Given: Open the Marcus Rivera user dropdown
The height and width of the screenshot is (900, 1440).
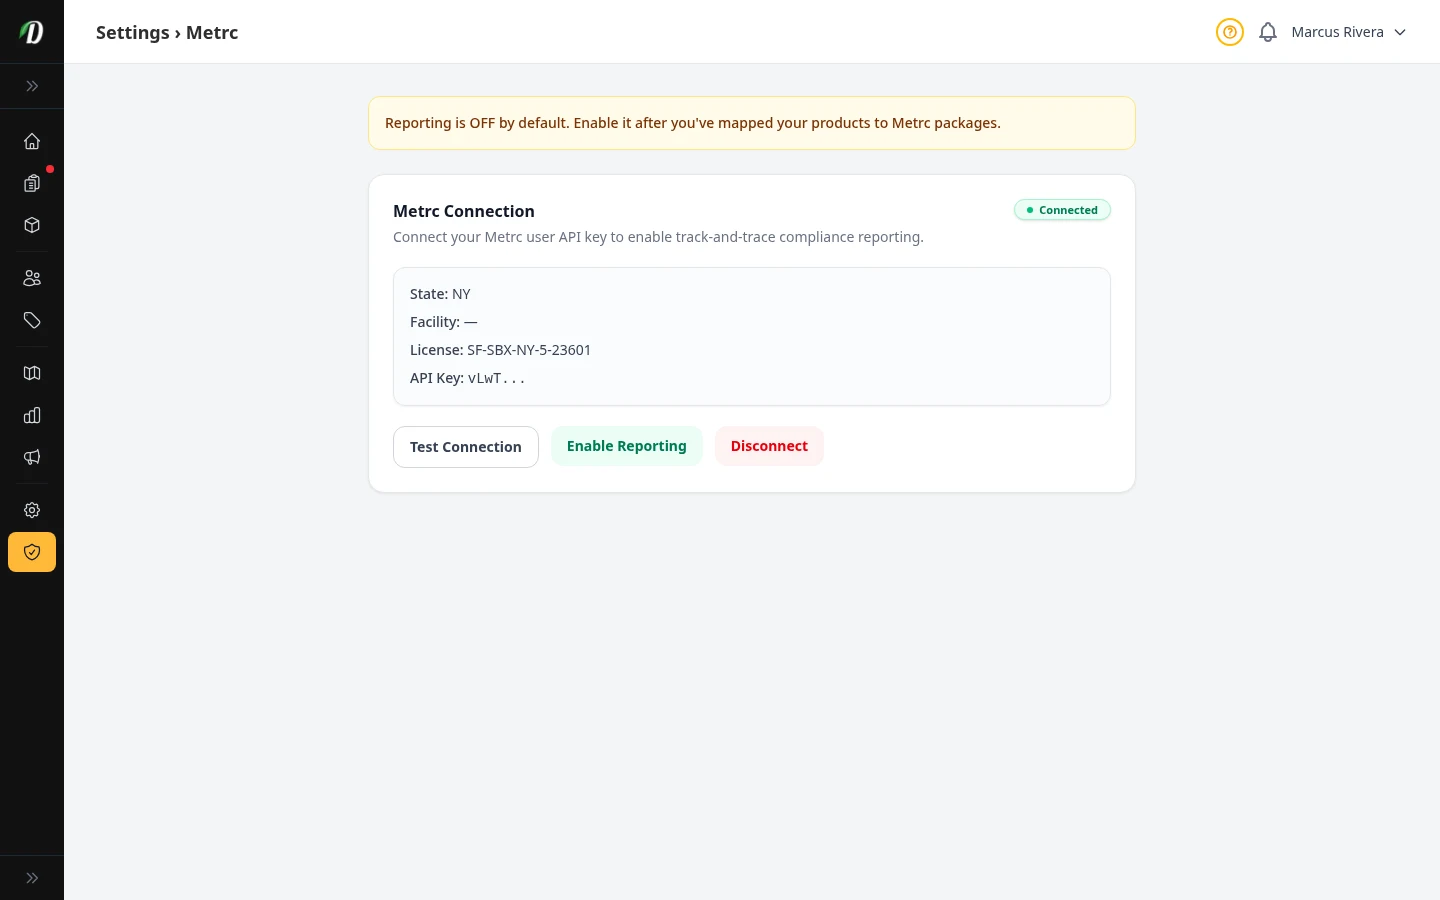Looking at the screenshot, I should click(1348, 32).
